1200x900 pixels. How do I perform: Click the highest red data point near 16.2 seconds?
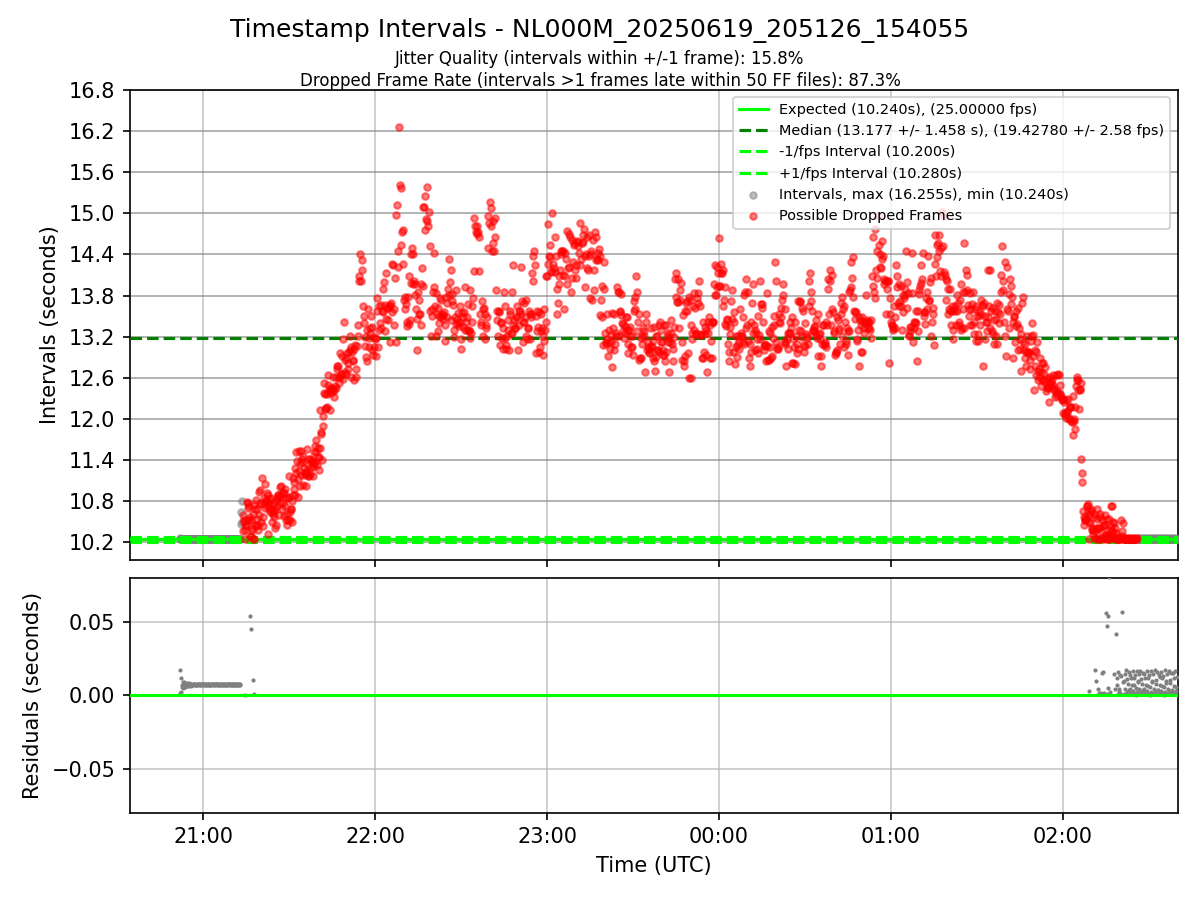(399, 127)
